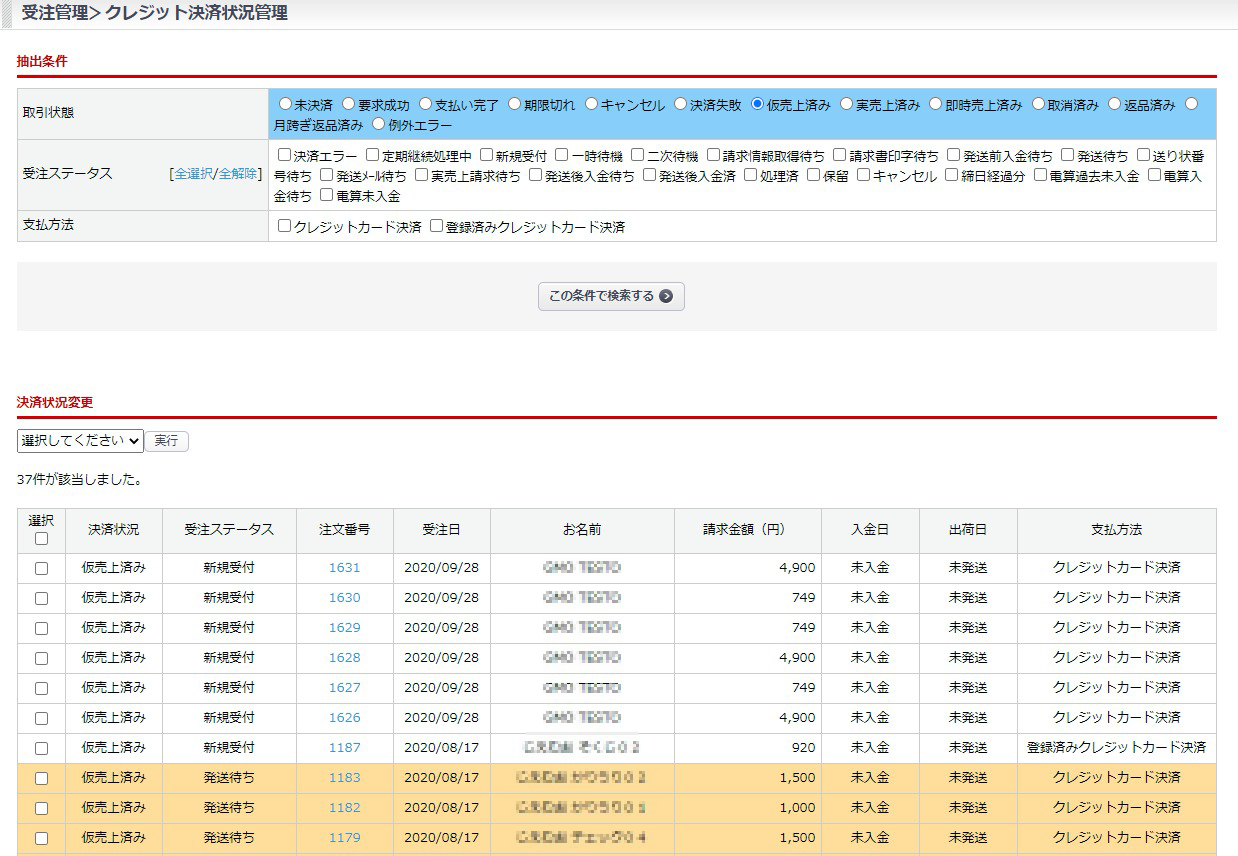
Task: Open the 選択してください settlement status dropdown
Action: (80, 441)
